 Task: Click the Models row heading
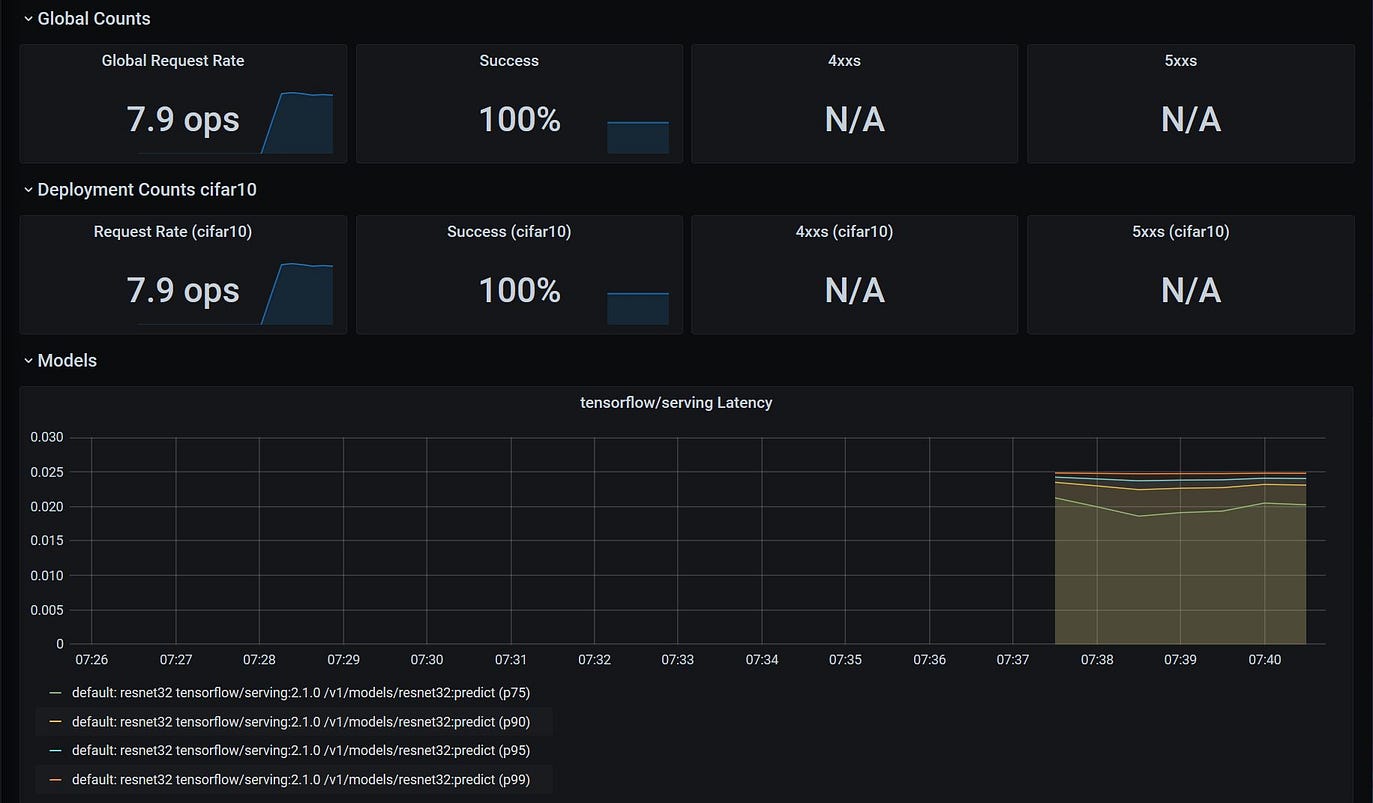67,361
